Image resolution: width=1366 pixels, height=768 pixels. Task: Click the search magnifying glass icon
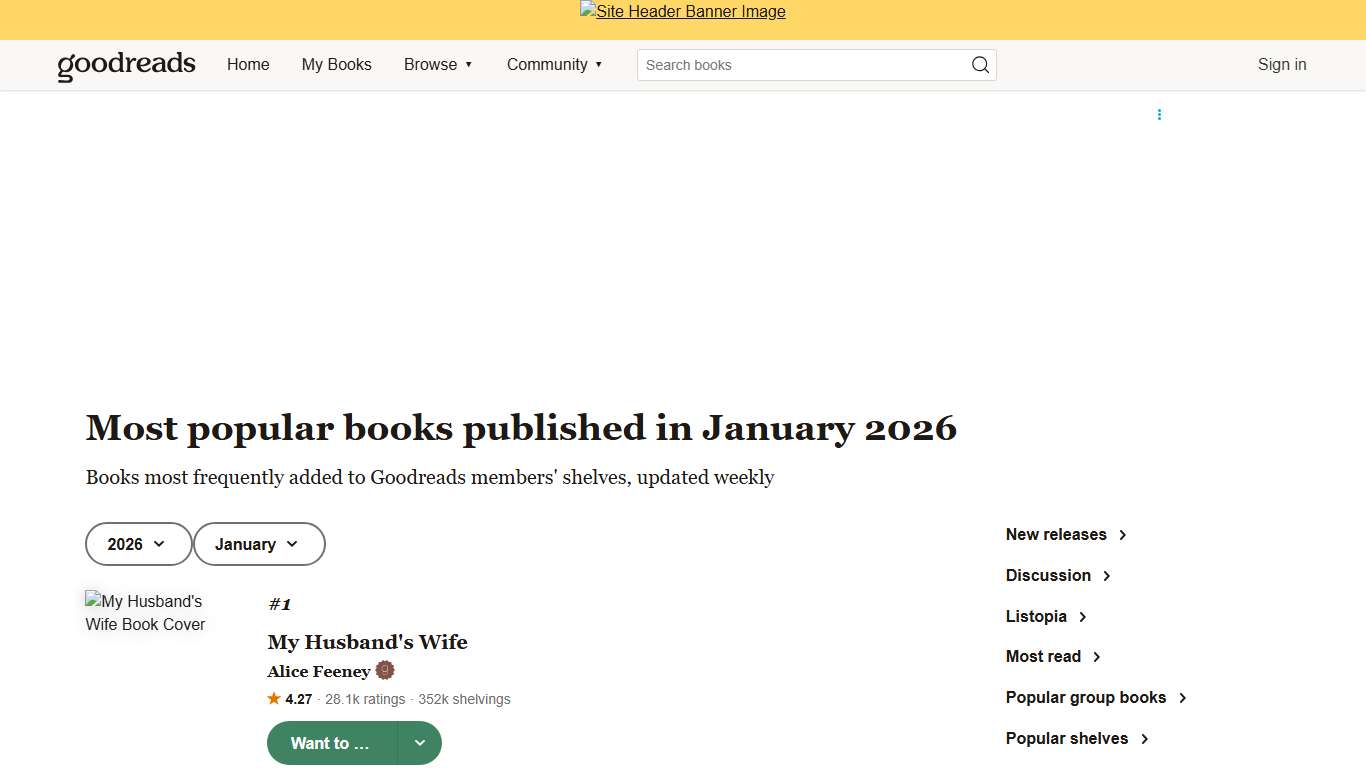pyautogui.click(x=980, y=64)
